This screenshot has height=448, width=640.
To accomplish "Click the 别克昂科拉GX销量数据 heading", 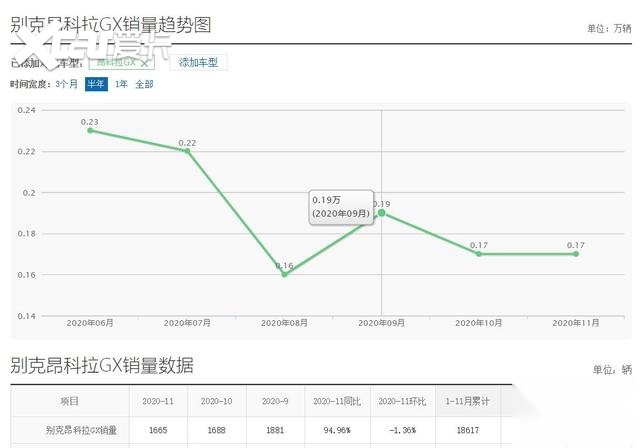I will [102, 364].
